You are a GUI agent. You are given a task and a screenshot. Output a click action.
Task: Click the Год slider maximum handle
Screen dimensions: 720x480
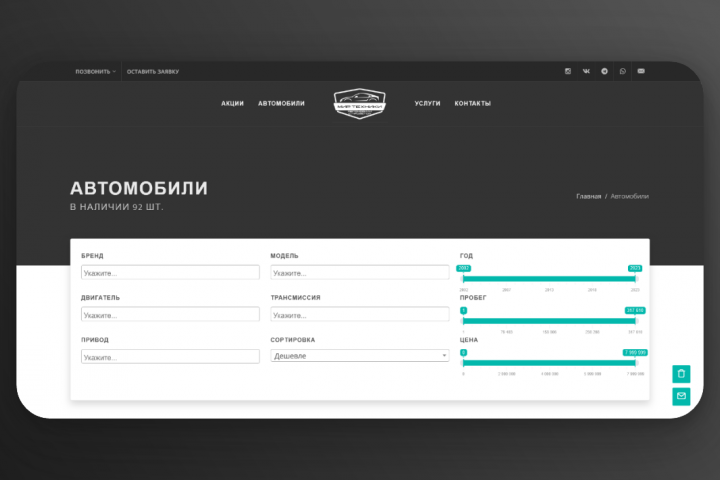click(636, 278)
